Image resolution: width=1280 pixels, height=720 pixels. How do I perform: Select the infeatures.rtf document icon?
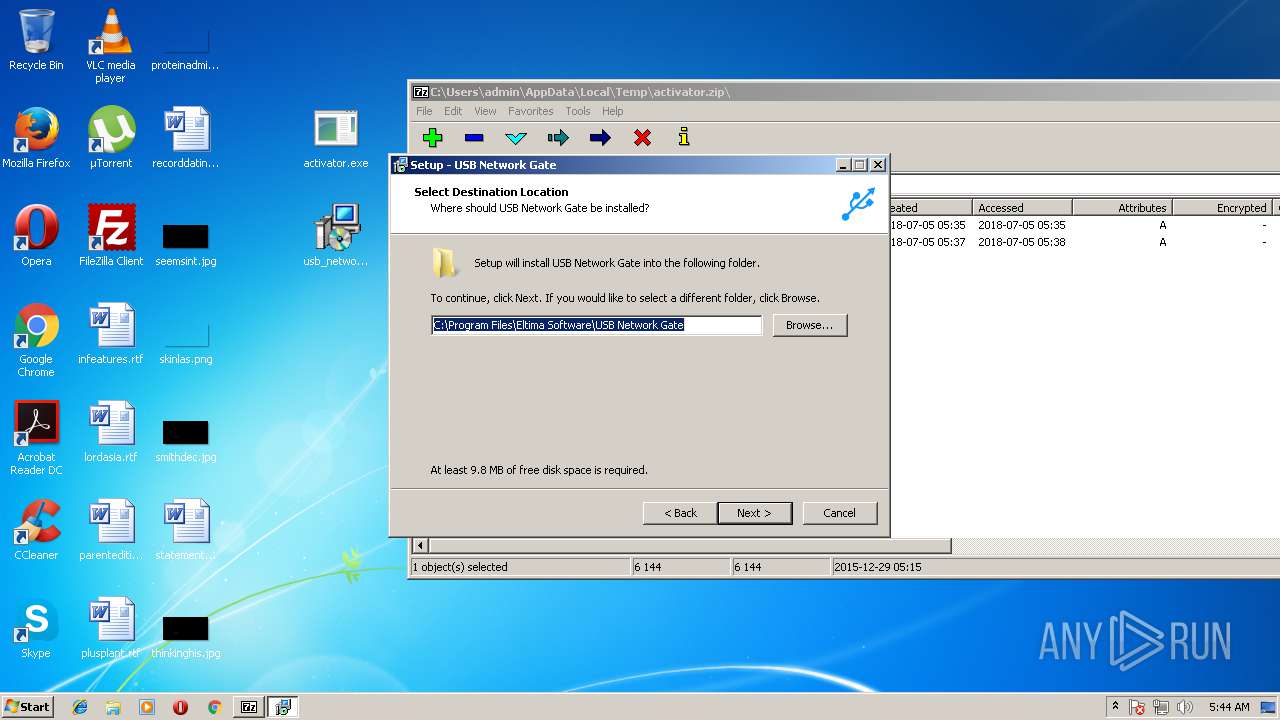point(111,334)
